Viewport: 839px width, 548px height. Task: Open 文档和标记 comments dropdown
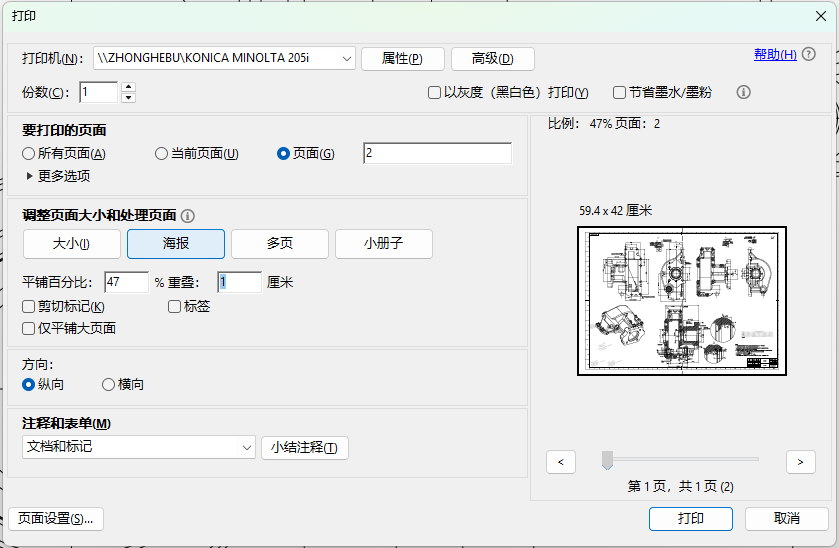139,447
